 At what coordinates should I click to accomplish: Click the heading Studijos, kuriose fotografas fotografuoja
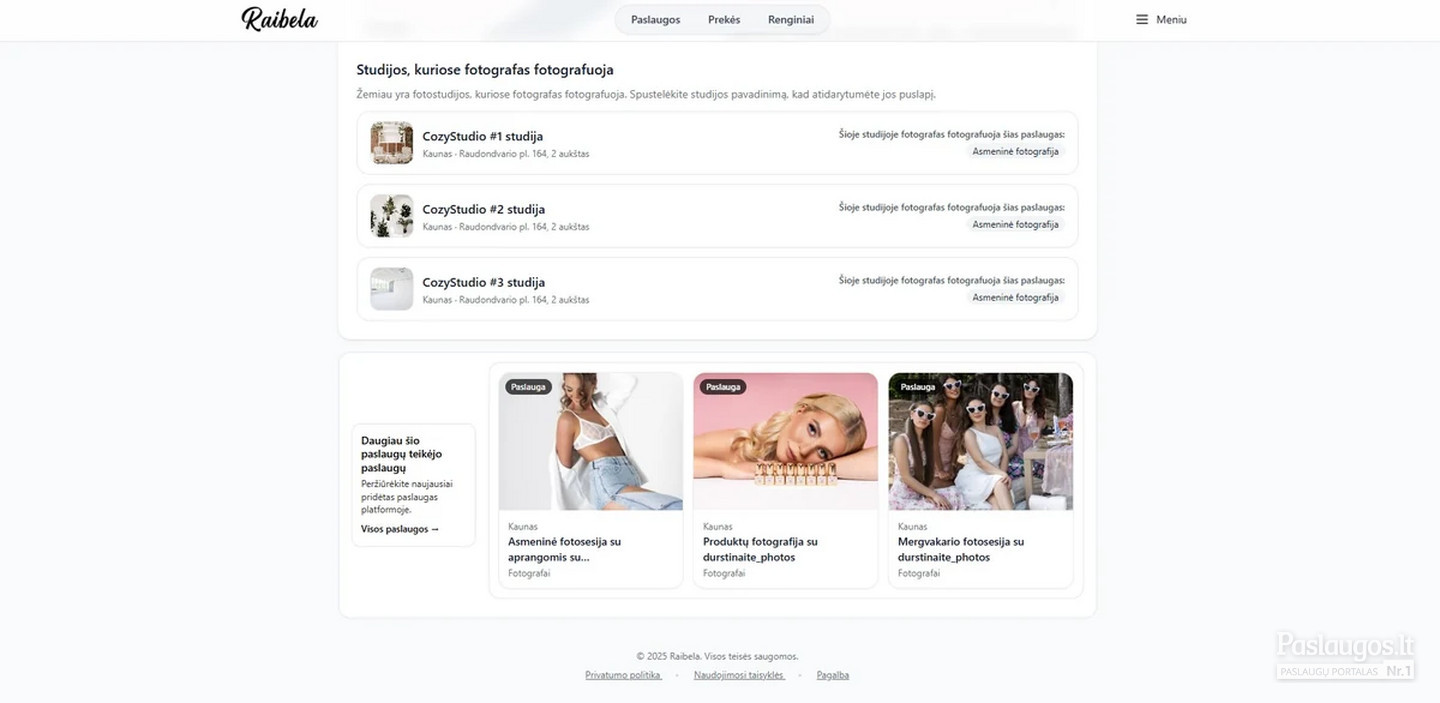pos(485,70)
